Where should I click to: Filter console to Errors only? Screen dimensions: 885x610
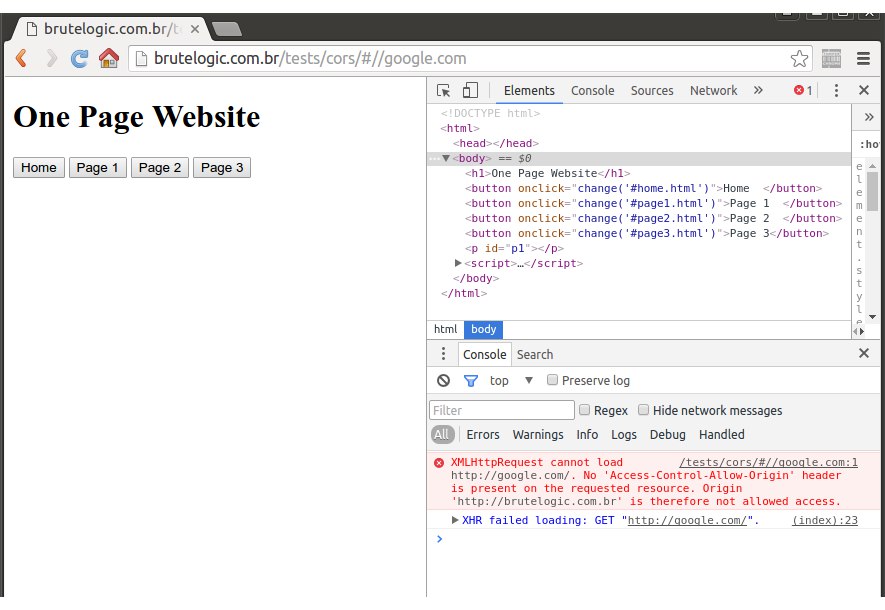[483, 435]
